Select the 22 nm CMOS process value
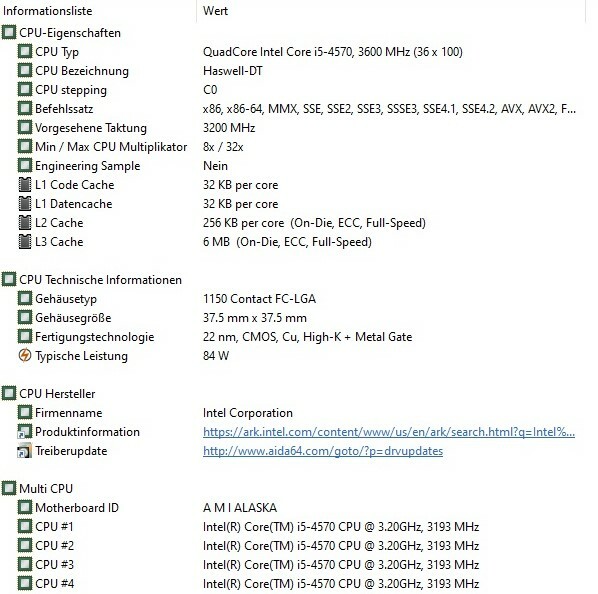 point(307,337)
